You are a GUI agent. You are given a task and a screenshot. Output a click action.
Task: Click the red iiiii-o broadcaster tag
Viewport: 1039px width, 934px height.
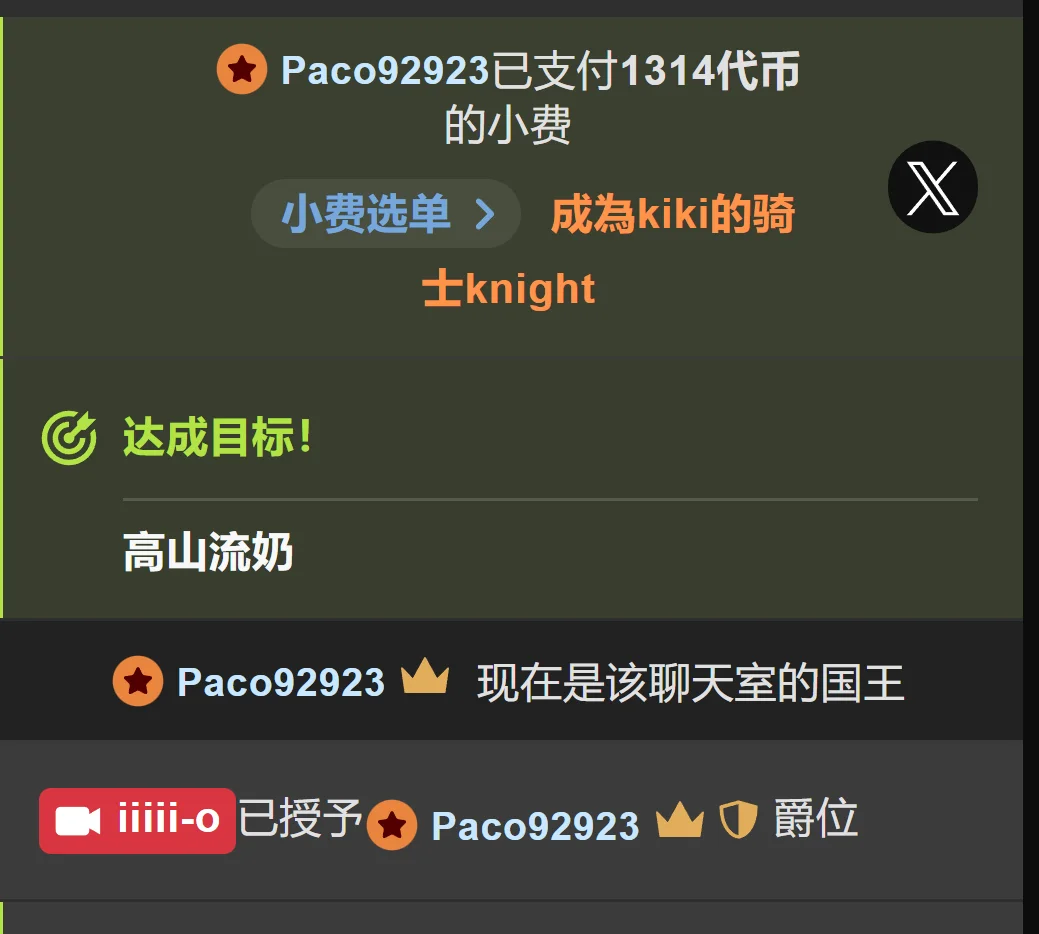(137, 821)
